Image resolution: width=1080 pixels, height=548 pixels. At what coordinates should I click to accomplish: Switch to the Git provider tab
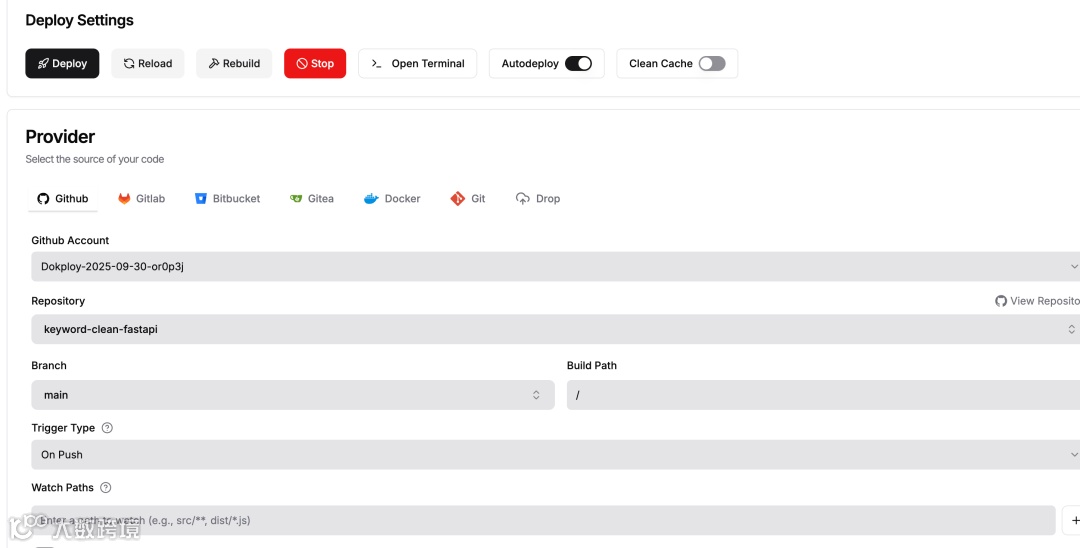pos(468,198)
